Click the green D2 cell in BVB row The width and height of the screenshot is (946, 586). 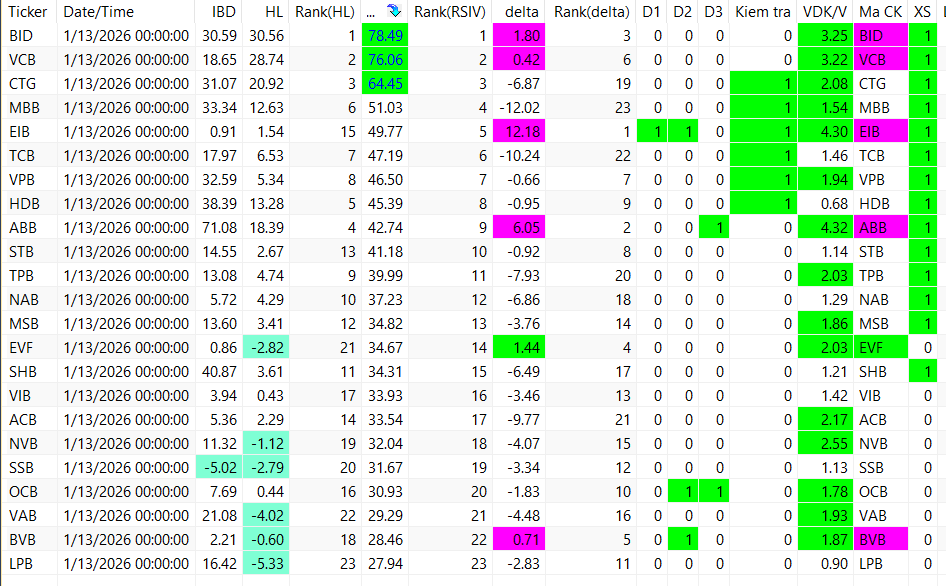click(683, 540)
